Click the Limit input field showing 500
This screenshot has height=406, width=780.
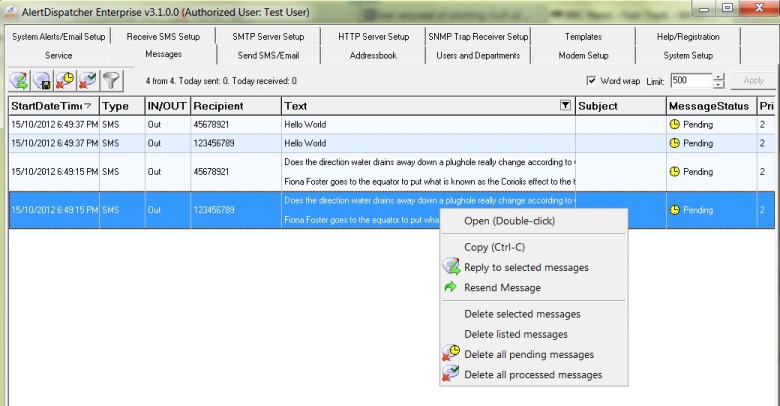coord(691,81)
